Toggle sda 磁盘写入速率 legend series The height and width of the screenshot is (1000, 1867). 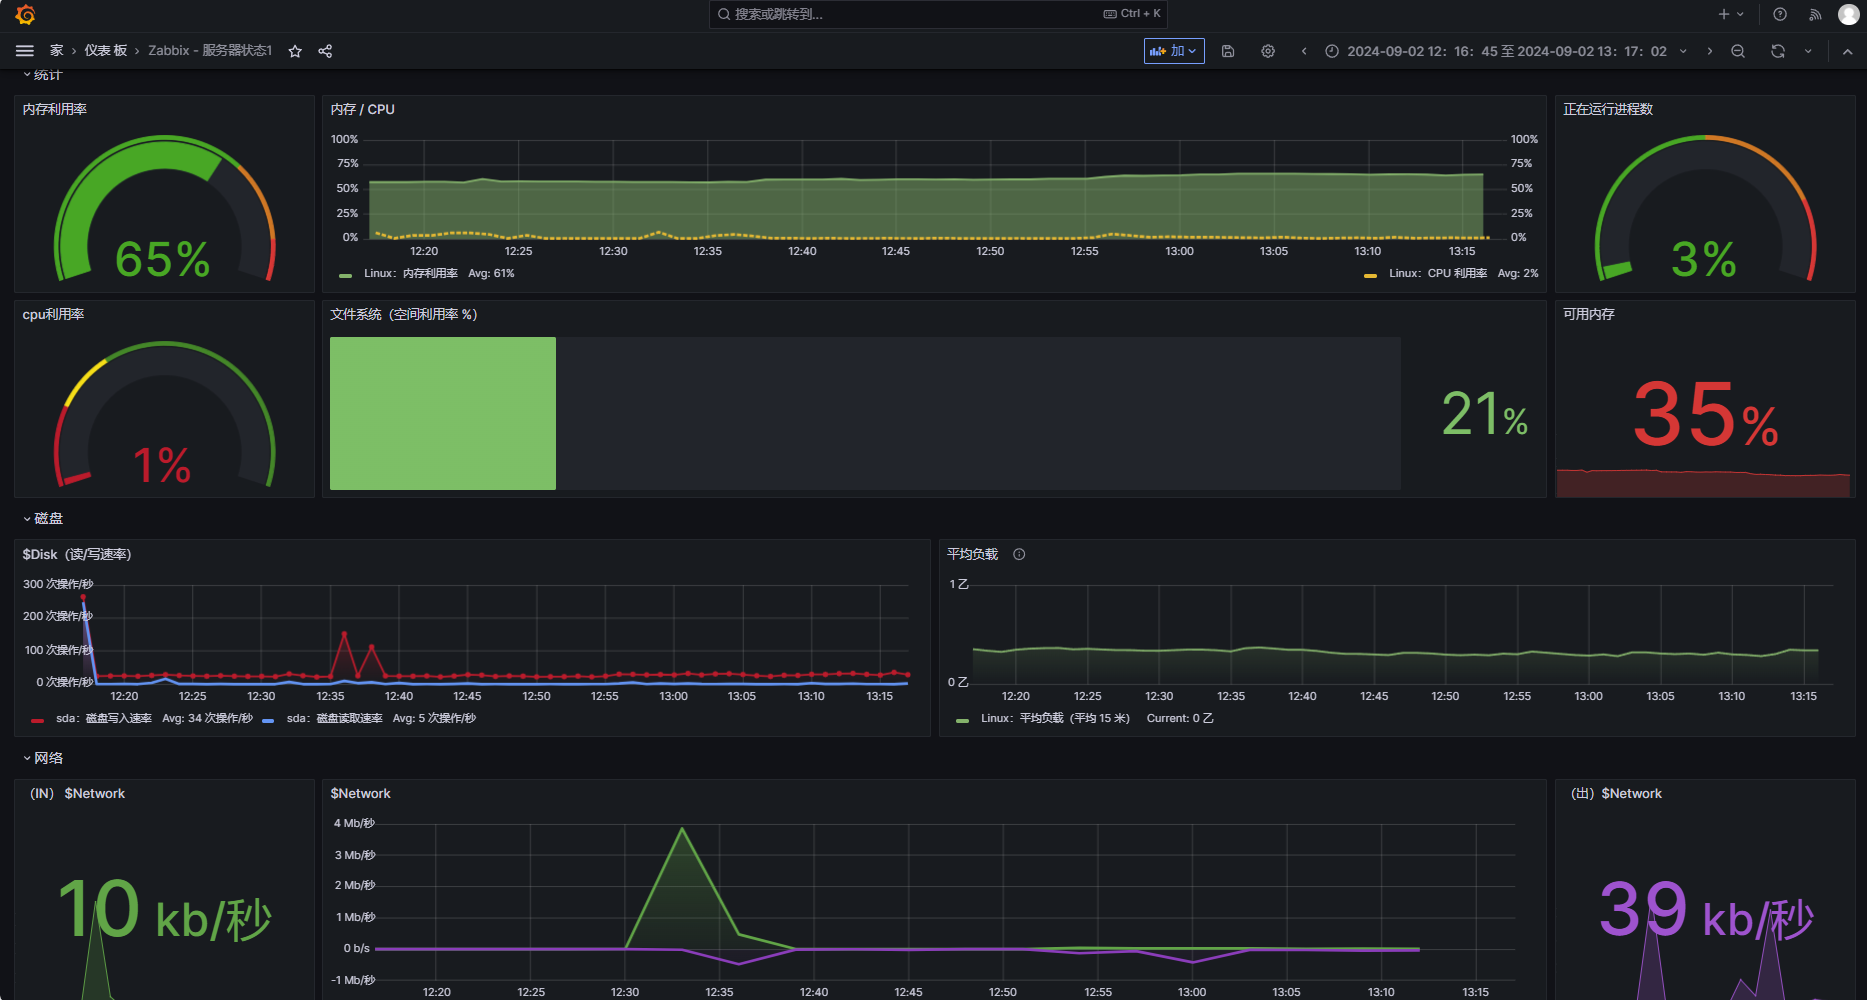point(104,718)
